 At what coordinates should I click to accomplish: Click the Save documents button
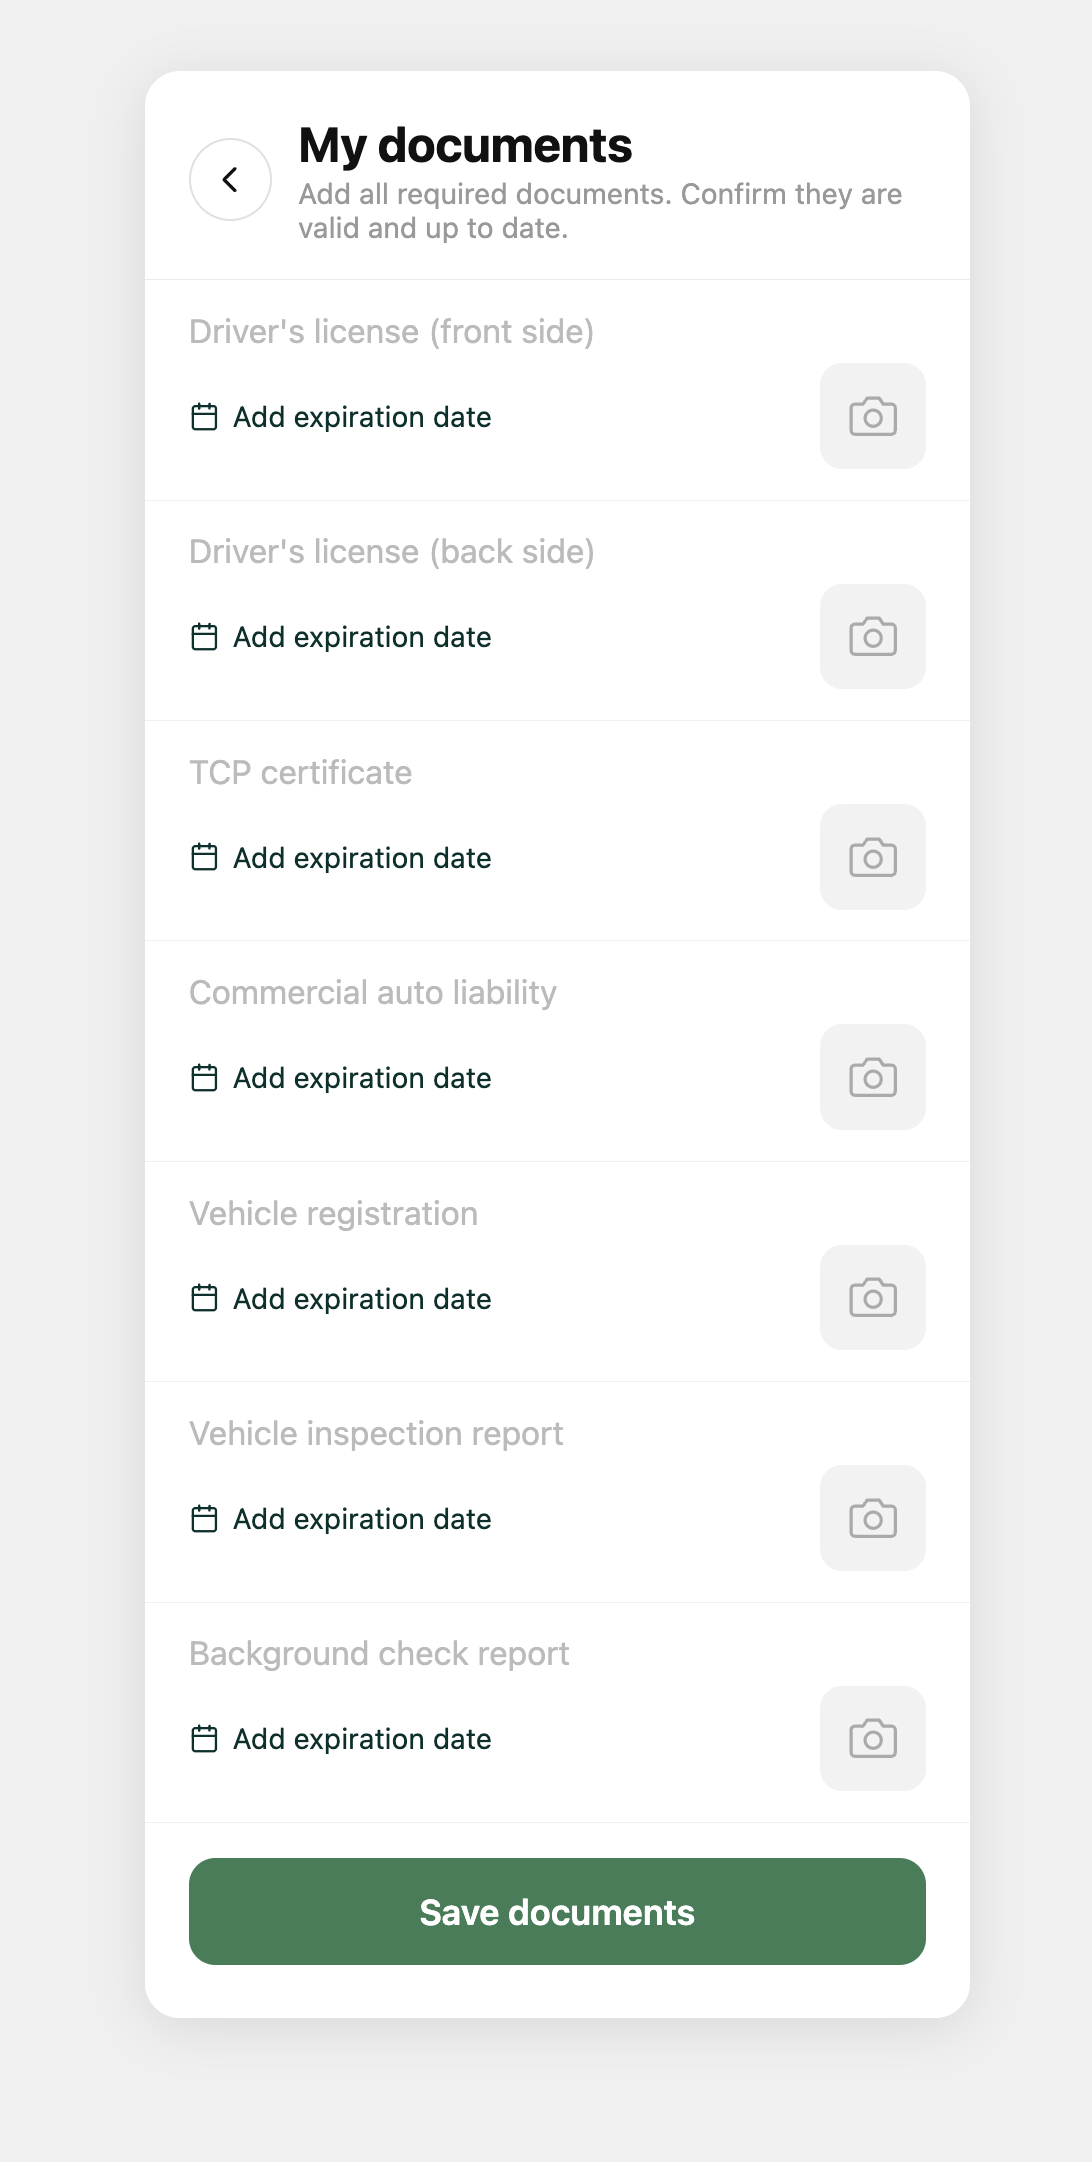click(557, 1911)
